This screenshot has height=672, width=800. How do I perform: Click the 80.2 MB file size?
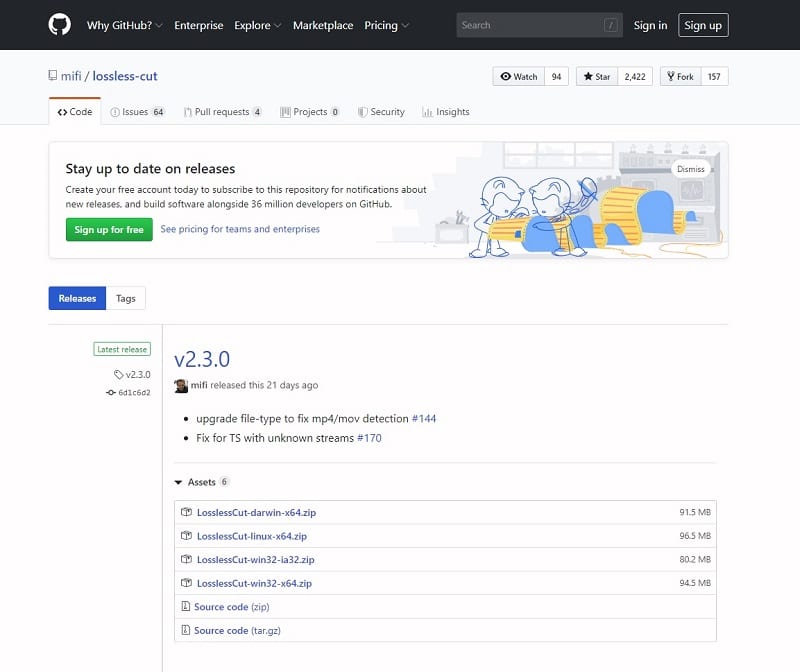(x=695, y=559)
